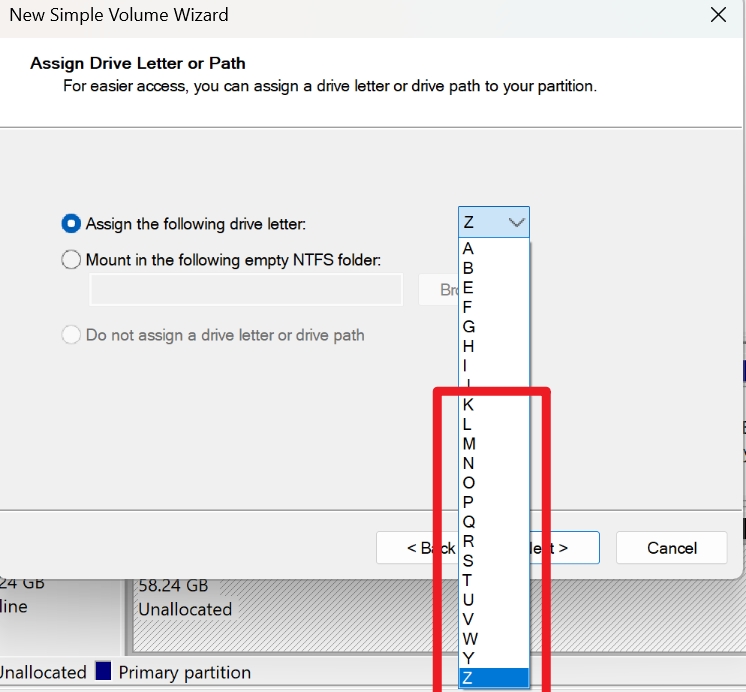The image size is (746, 692).
Task: Select "Assign the following drive letter" radio
Action: click(71, 224)
